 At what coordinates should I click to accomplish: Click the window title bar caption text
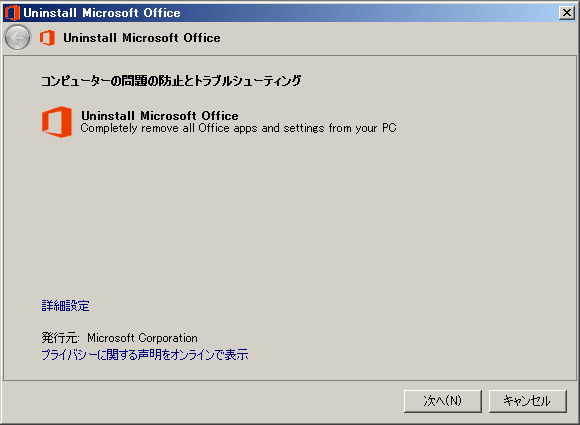102,13
